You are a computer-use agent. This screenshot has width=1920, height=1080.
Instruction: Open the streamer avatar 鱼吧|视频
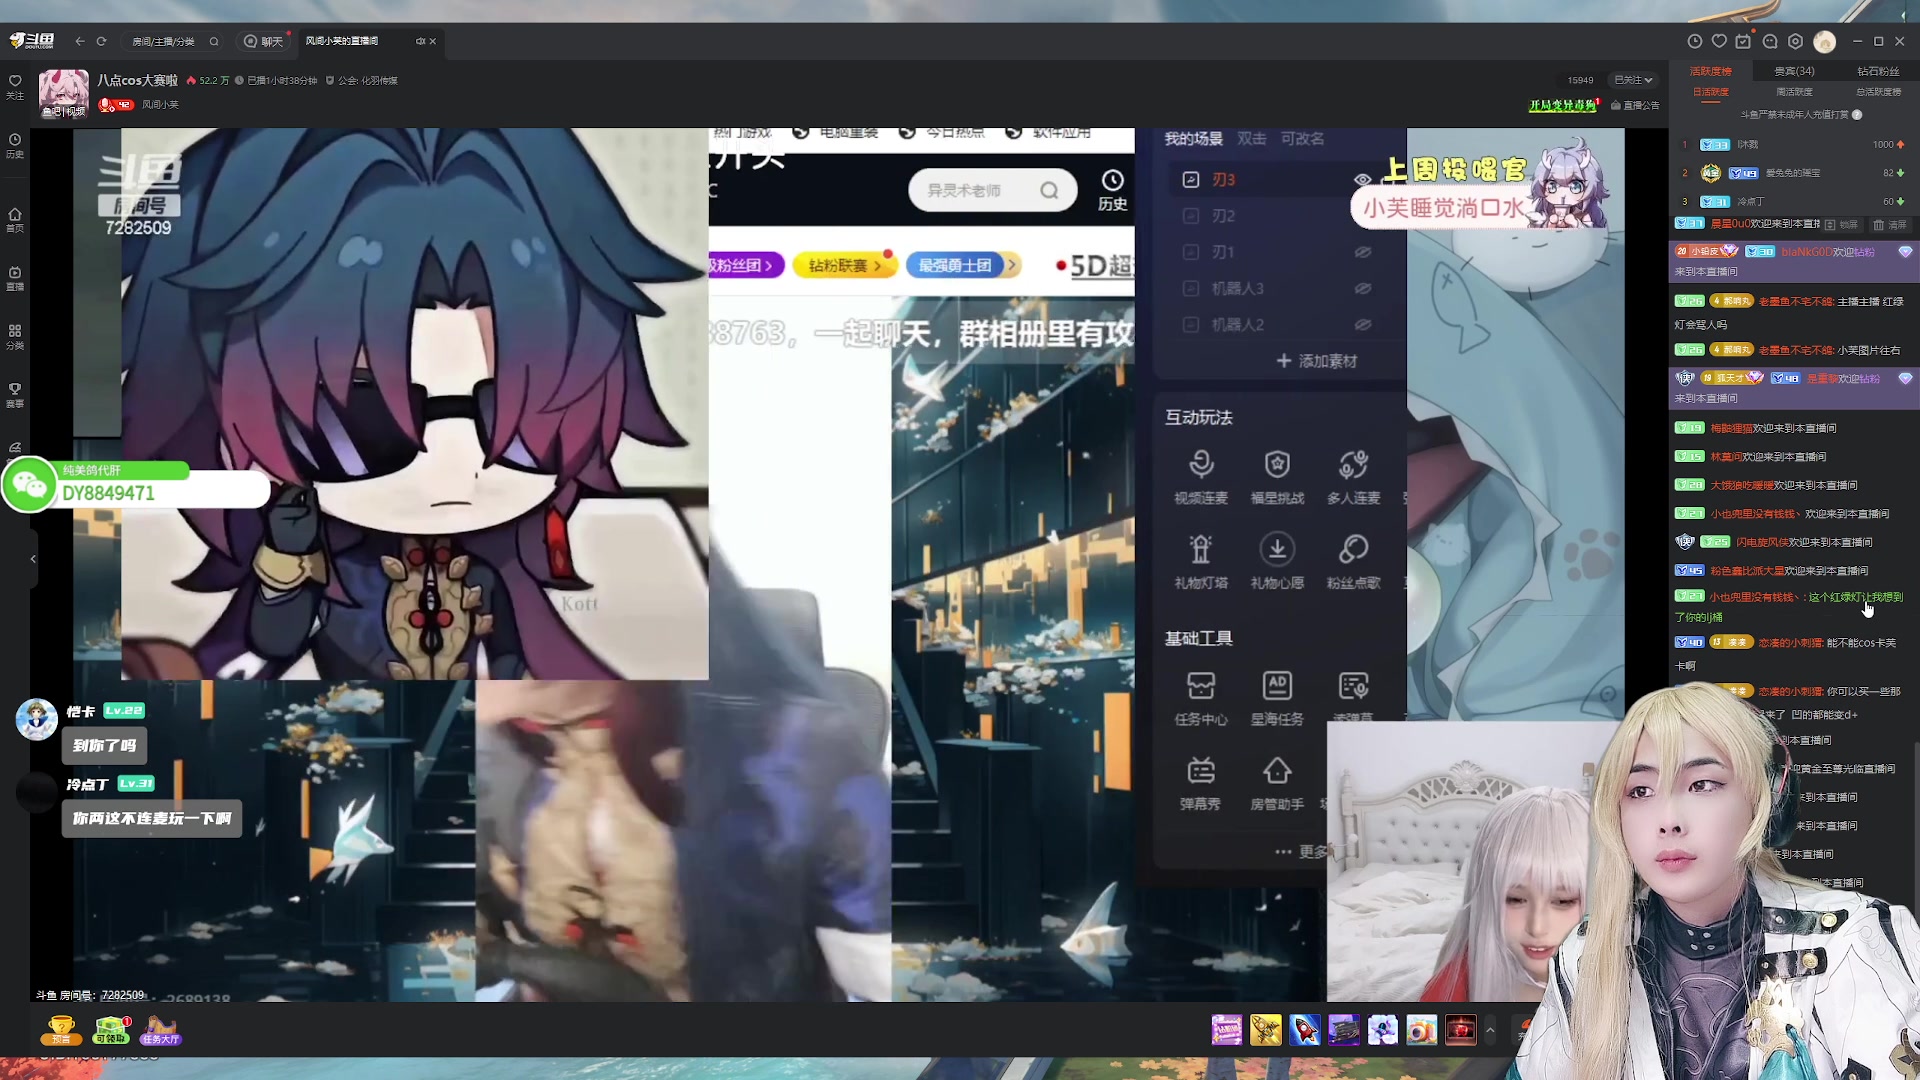(x=63, y=93)
